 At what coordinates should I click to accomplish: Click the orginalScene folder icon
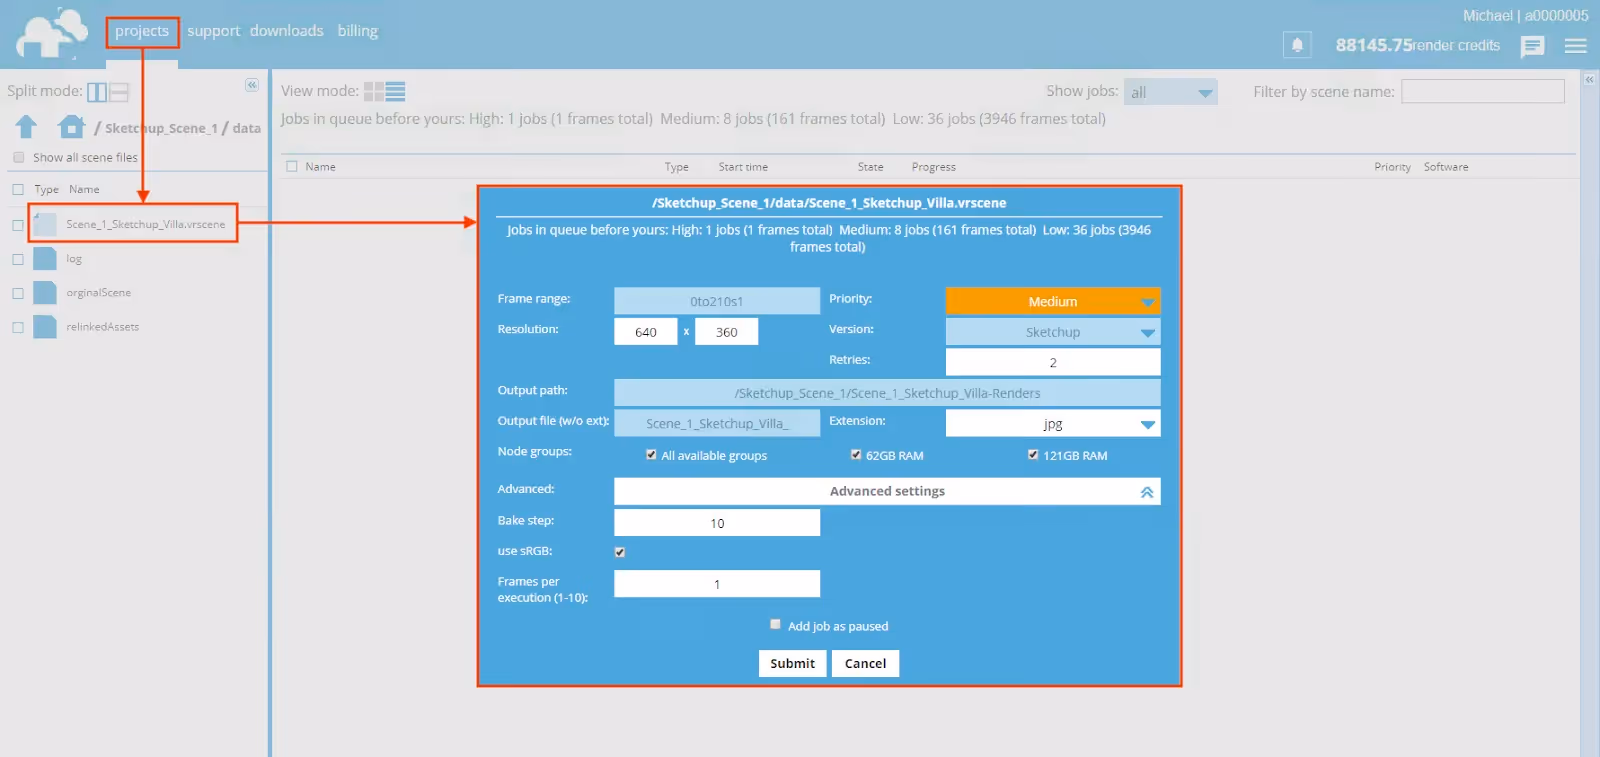coord(45,293)
